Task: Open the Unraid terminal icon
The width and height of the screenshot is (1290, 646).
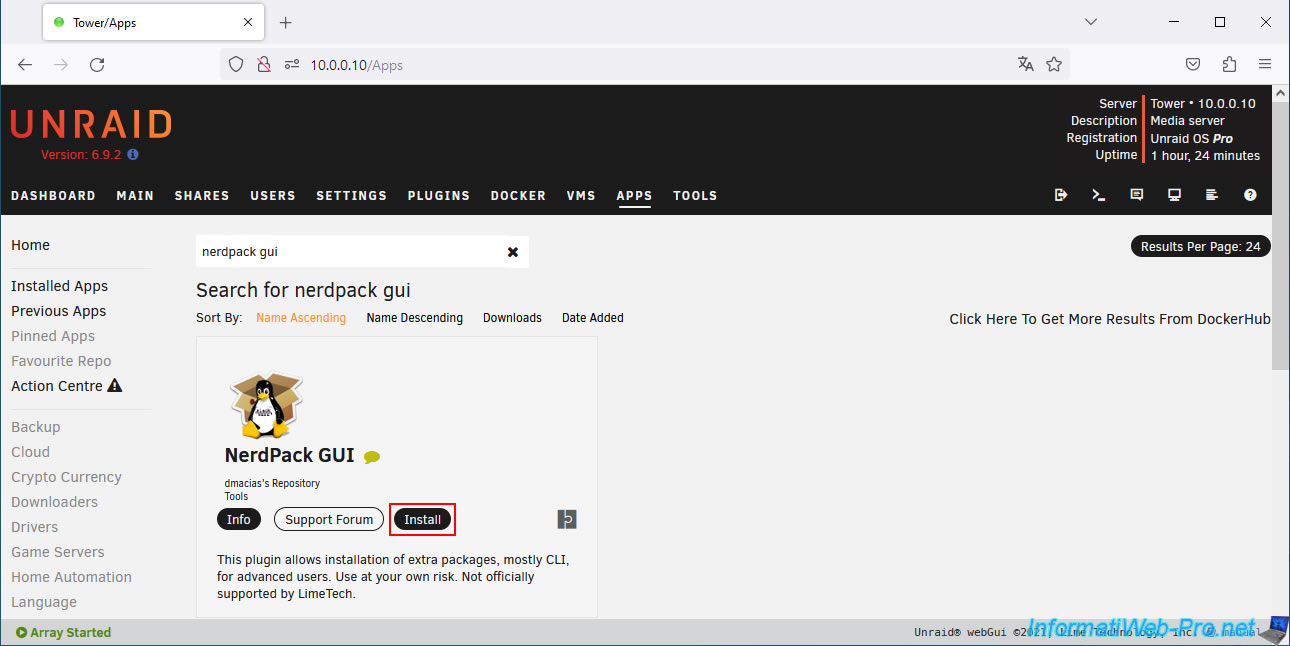Action: (x=1099, y=195)
